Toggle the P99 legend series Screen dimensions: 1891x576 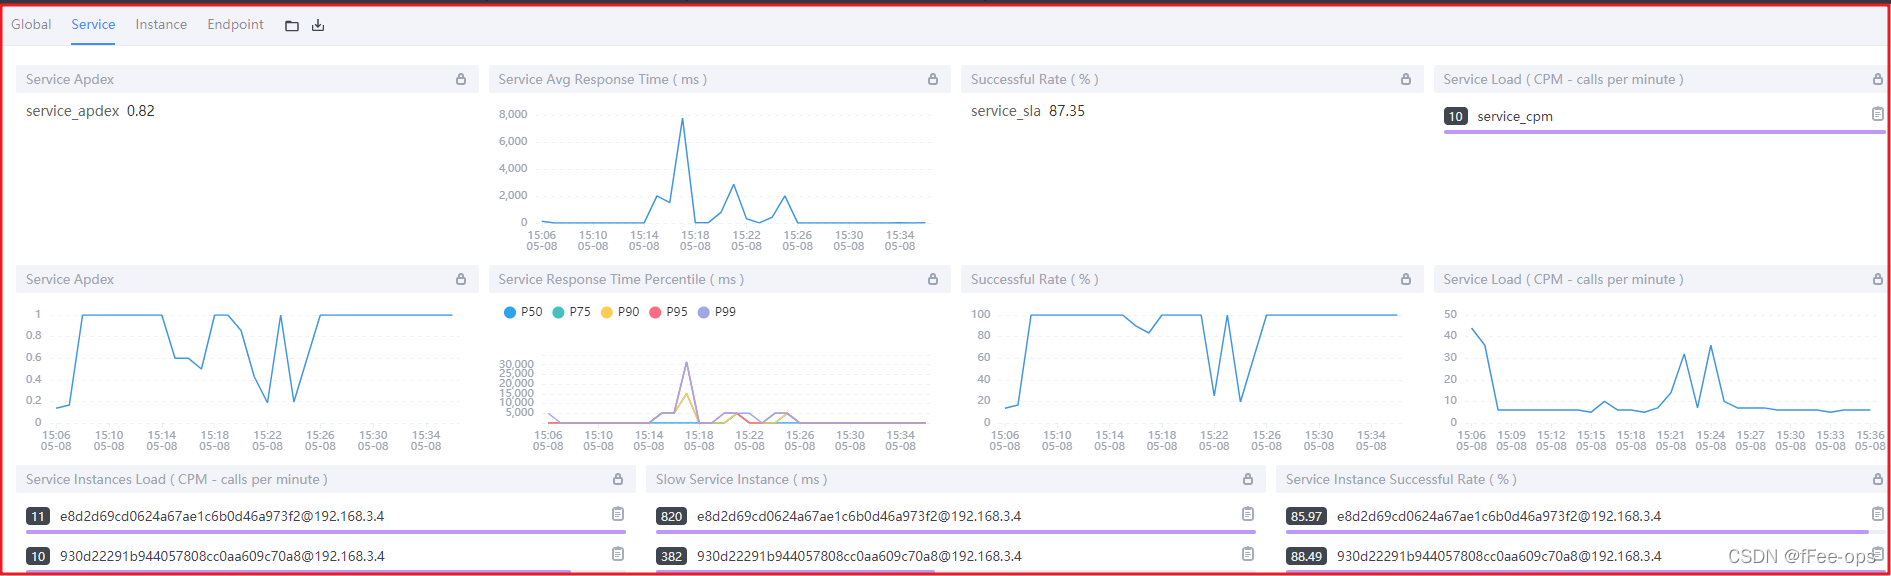tap(717, 312)
